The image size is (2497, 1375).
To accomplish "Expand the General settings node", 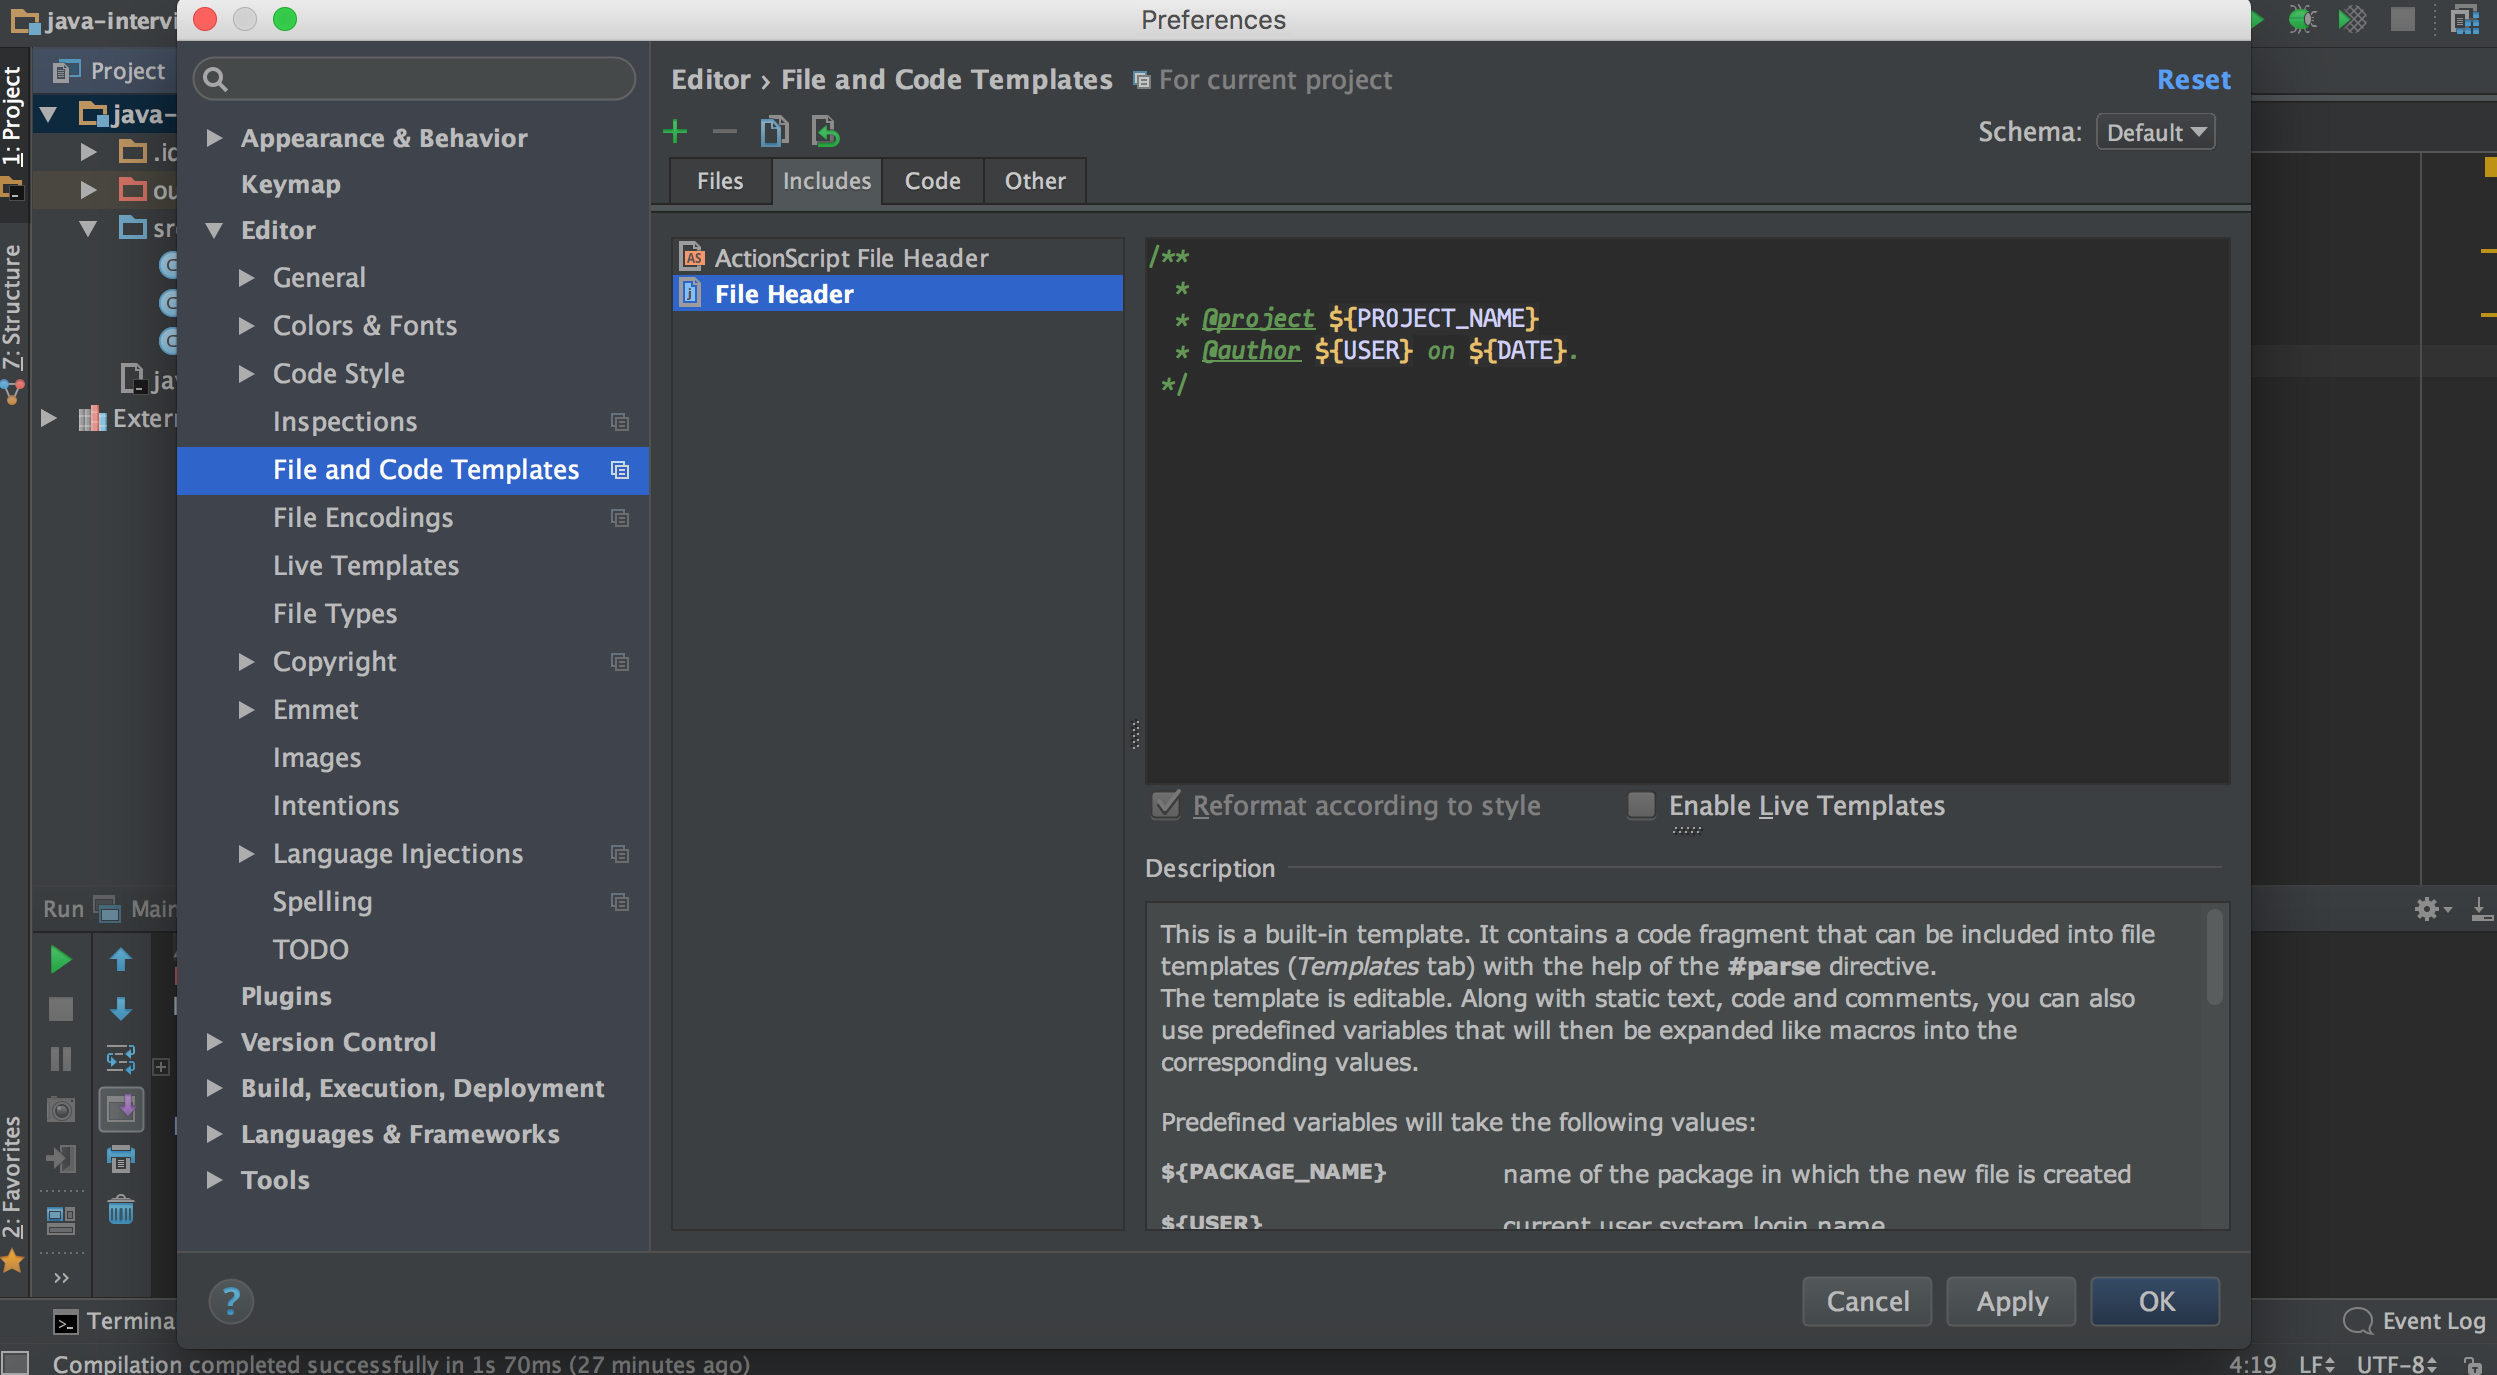I will (x=246, y=277).
